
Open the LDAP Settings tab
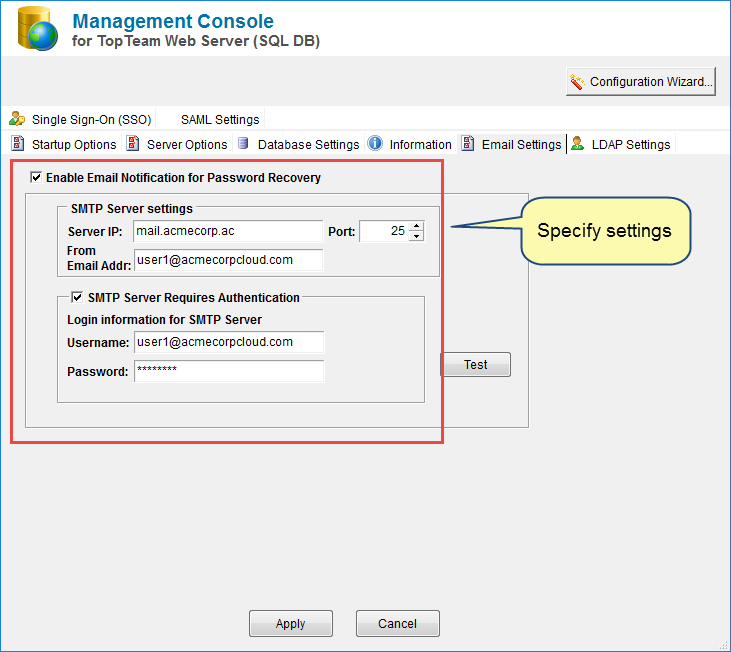pos(631,145)
